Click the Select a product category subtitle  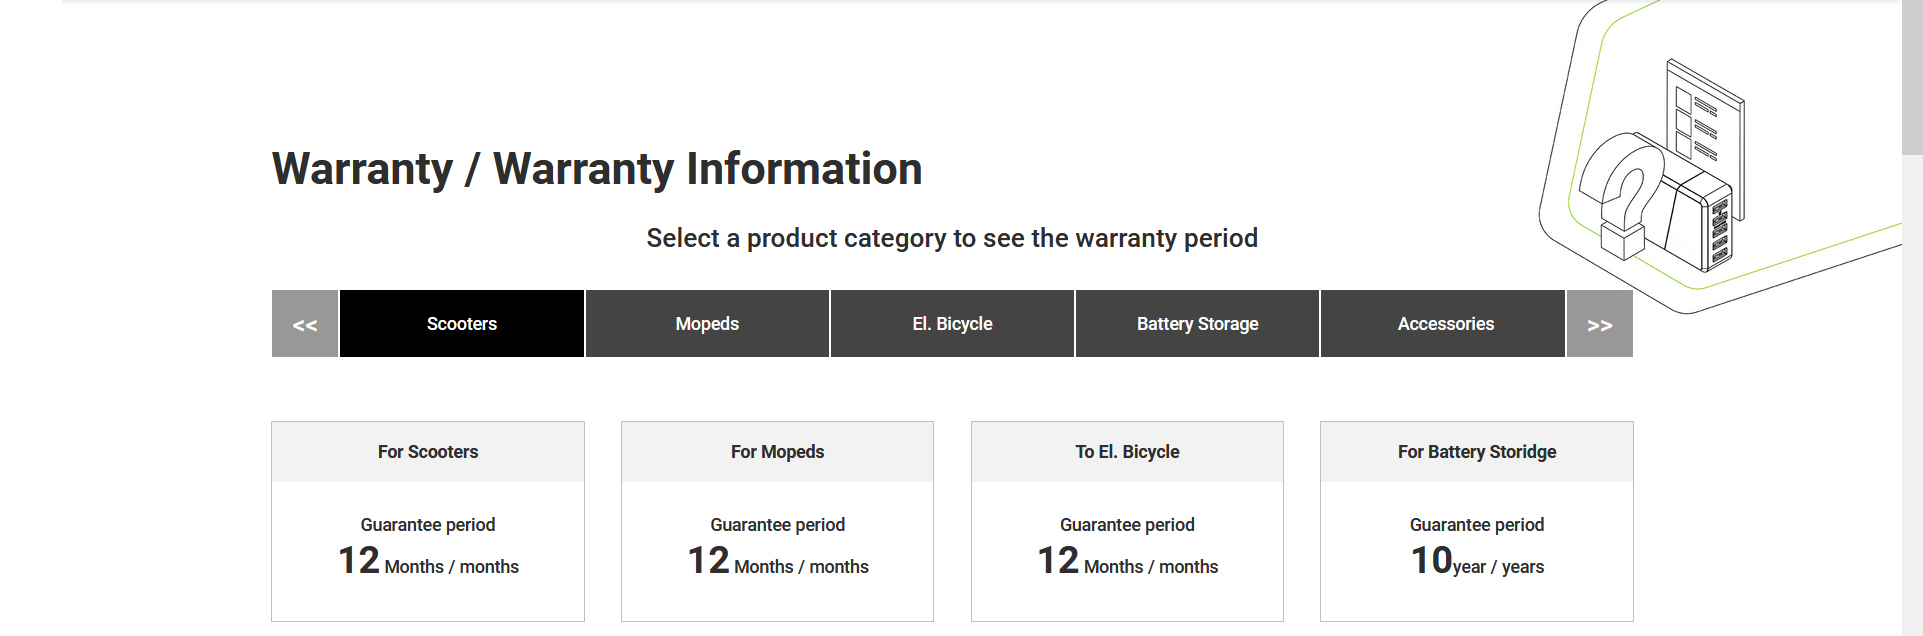[952, 238]
